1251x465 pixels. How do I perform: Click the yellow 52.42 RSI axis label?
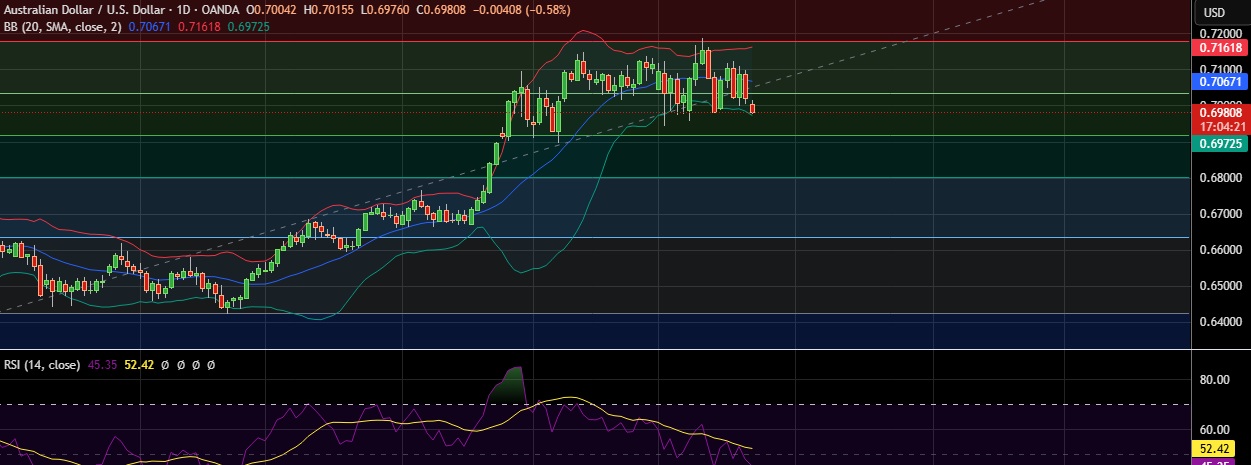1220,449
